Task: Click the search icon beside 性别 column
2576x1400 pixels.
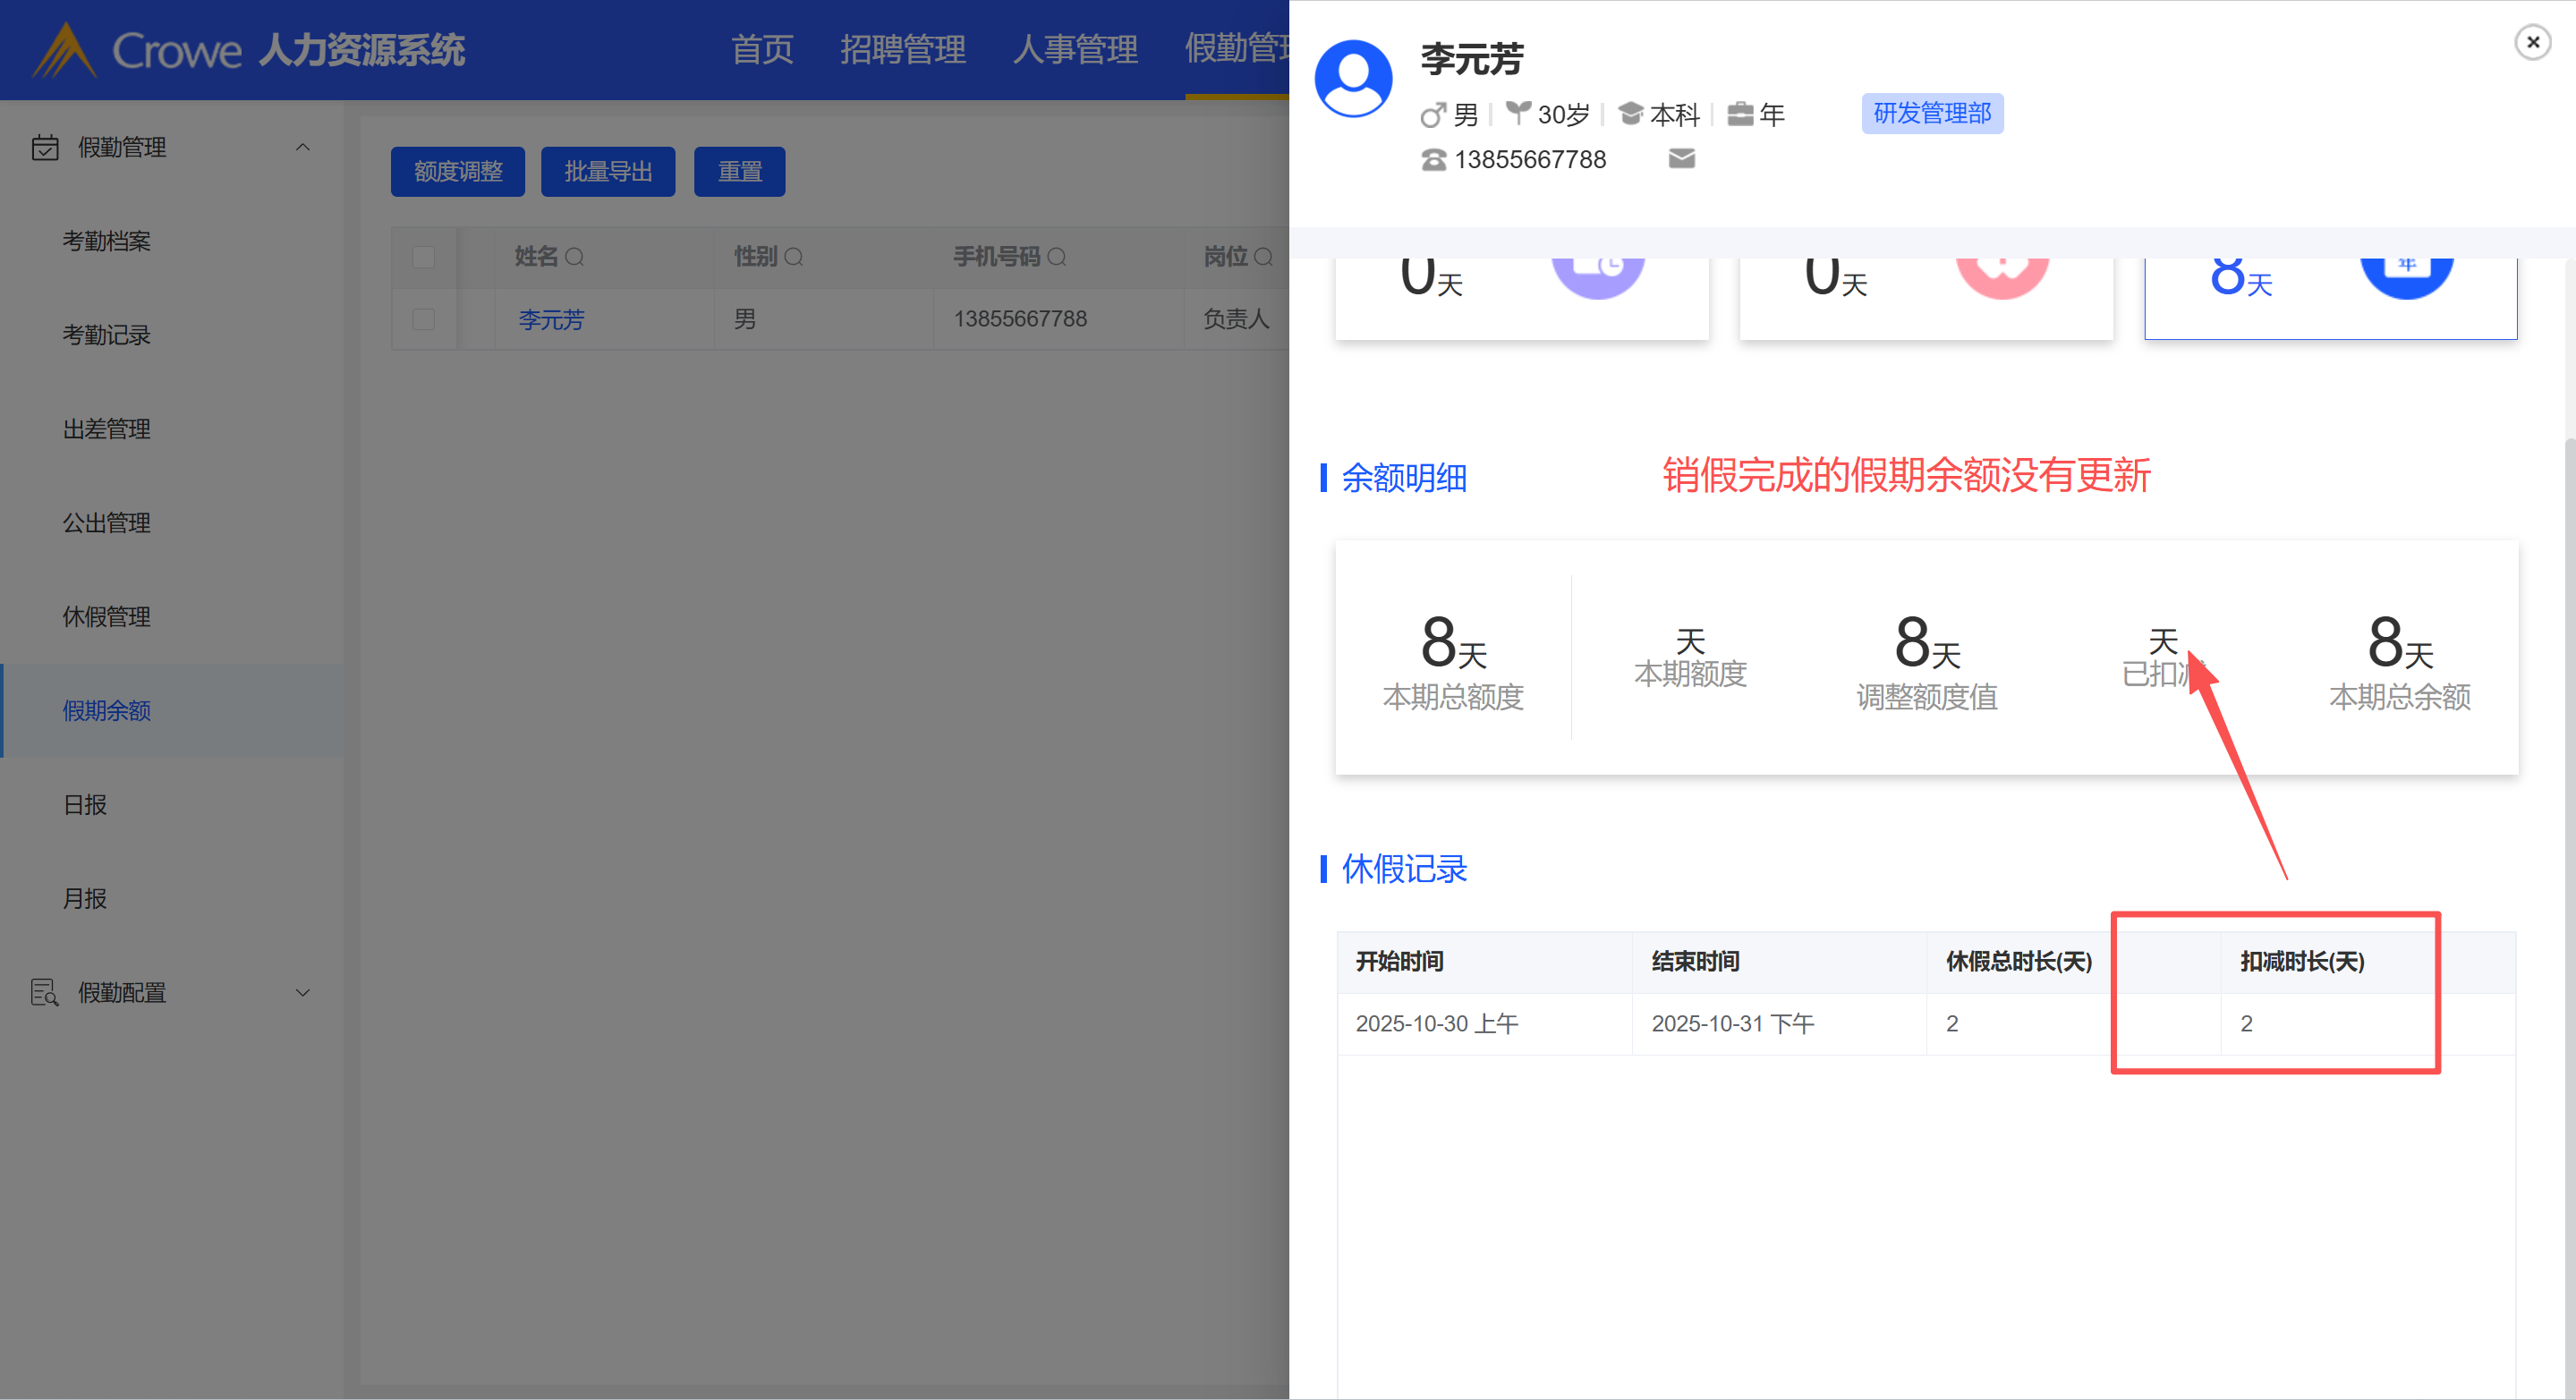Action: click(794, 257)
